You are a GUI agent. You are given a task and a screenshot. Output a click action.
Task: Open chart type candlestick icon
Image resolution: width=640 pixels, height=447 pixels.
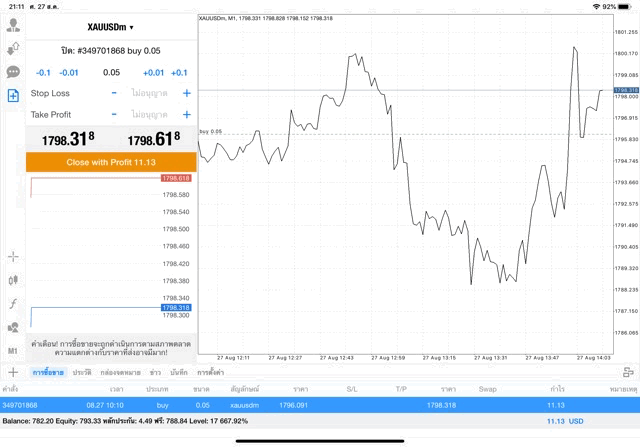coord(13,279)
